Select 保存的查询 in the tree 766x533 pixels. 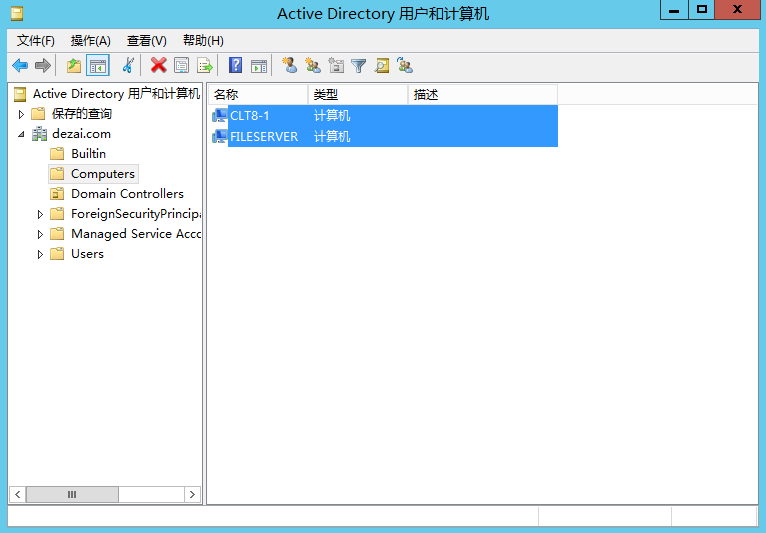(82, 114)
